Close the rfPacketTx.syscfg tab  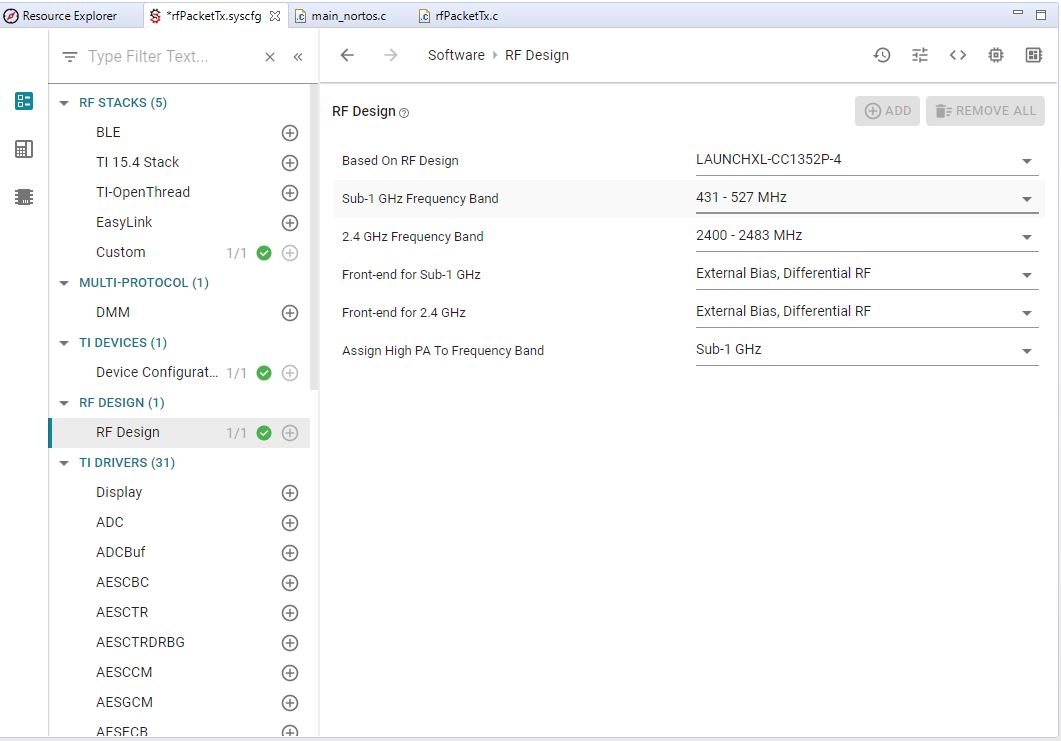pos(275,16)
